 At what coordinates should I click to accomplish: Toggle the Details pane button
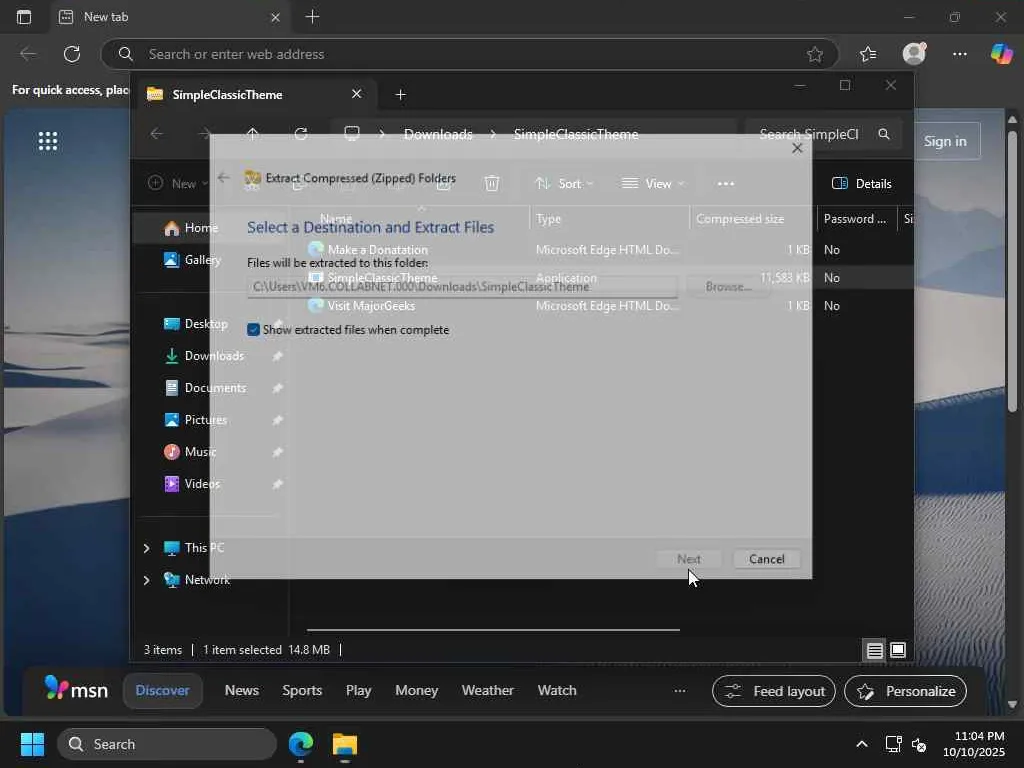click(861, 183)
